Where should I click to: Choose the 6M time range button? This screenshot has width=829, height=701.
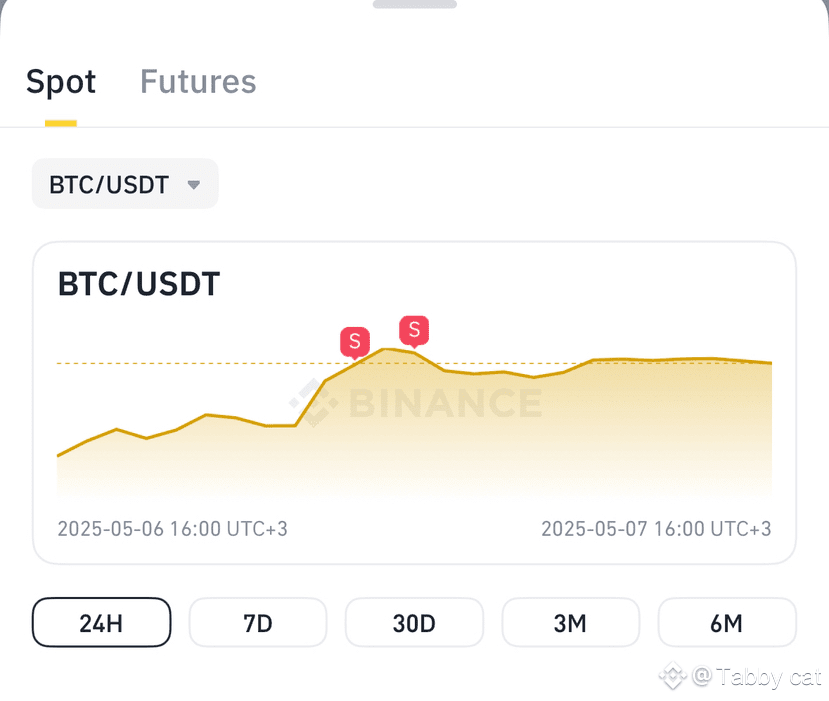(727, 623)
